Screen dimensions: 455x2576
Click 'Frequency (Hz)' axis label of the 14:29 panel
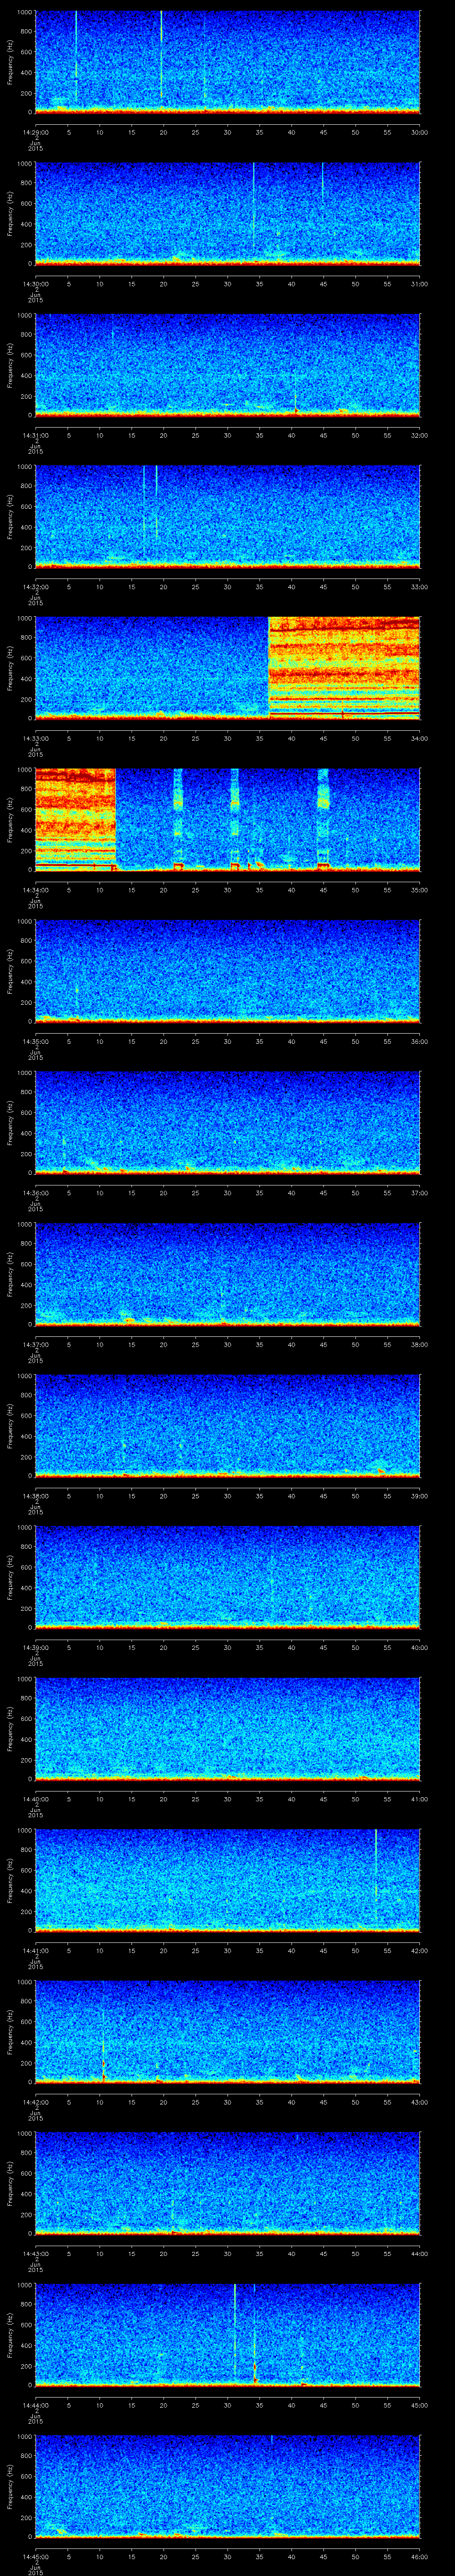[10, 62]
